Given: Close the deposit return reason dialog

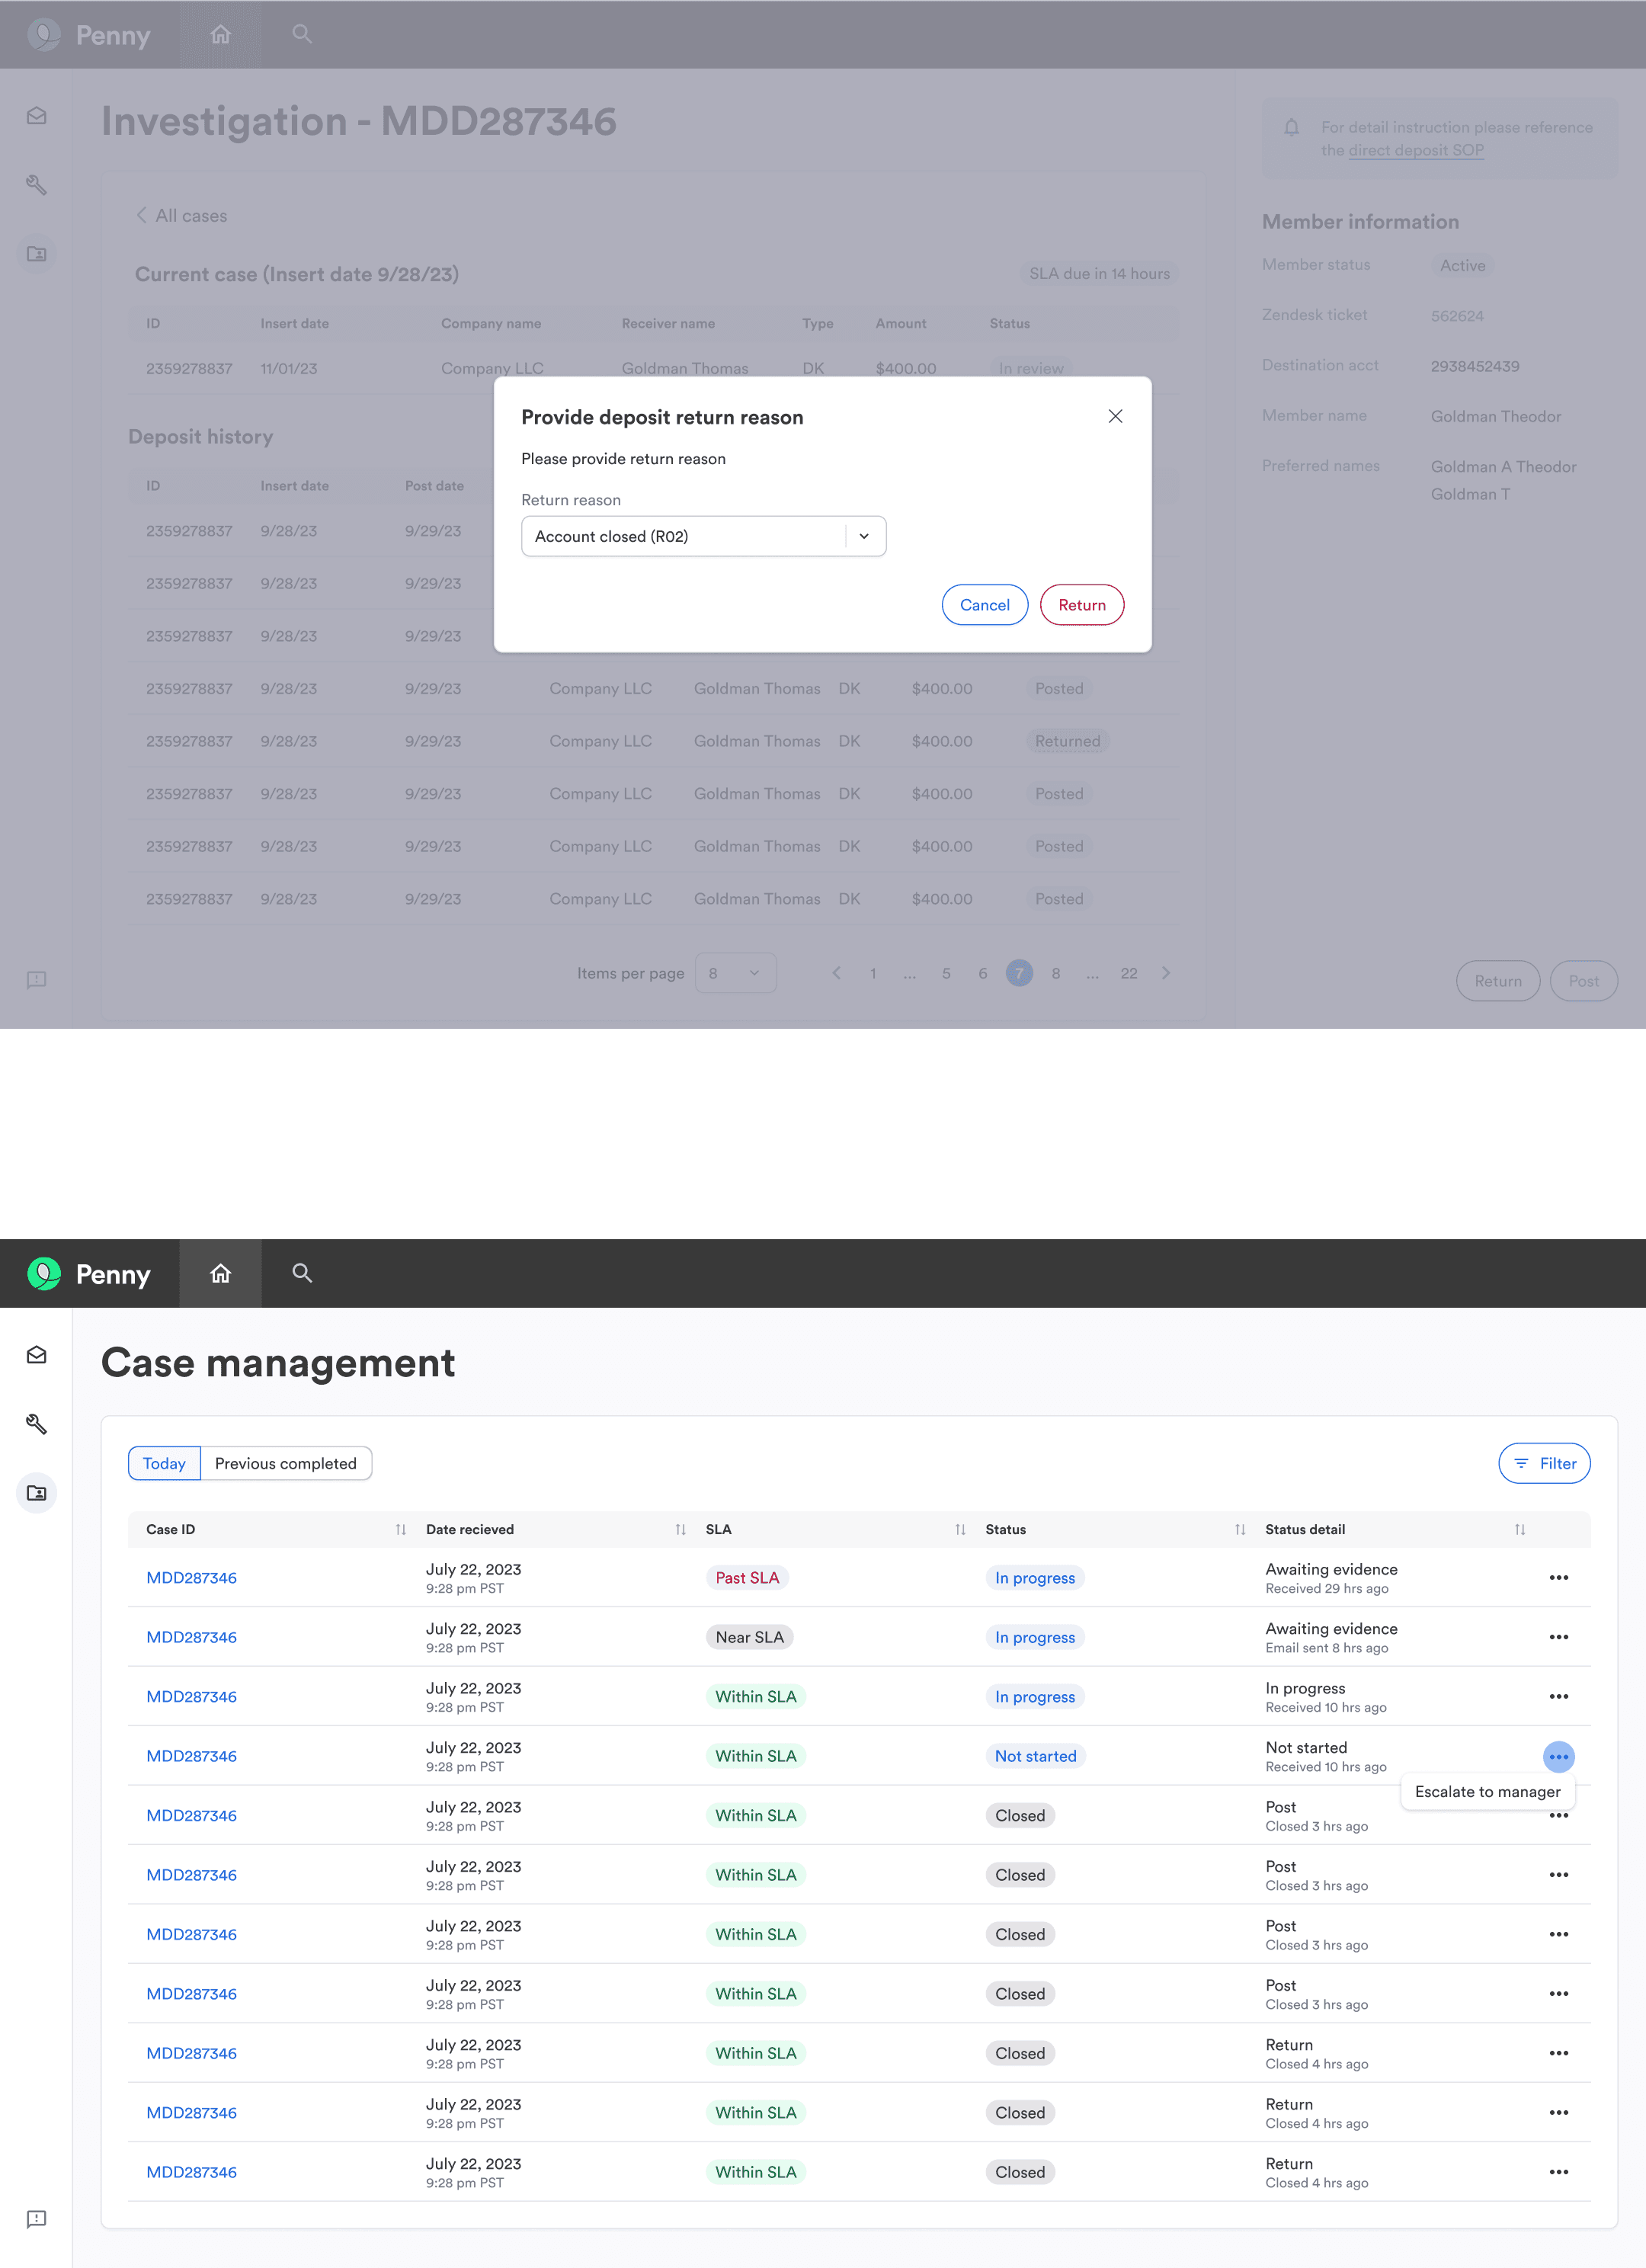Looking at the screenshot, I should click(x=1115, y=416).
